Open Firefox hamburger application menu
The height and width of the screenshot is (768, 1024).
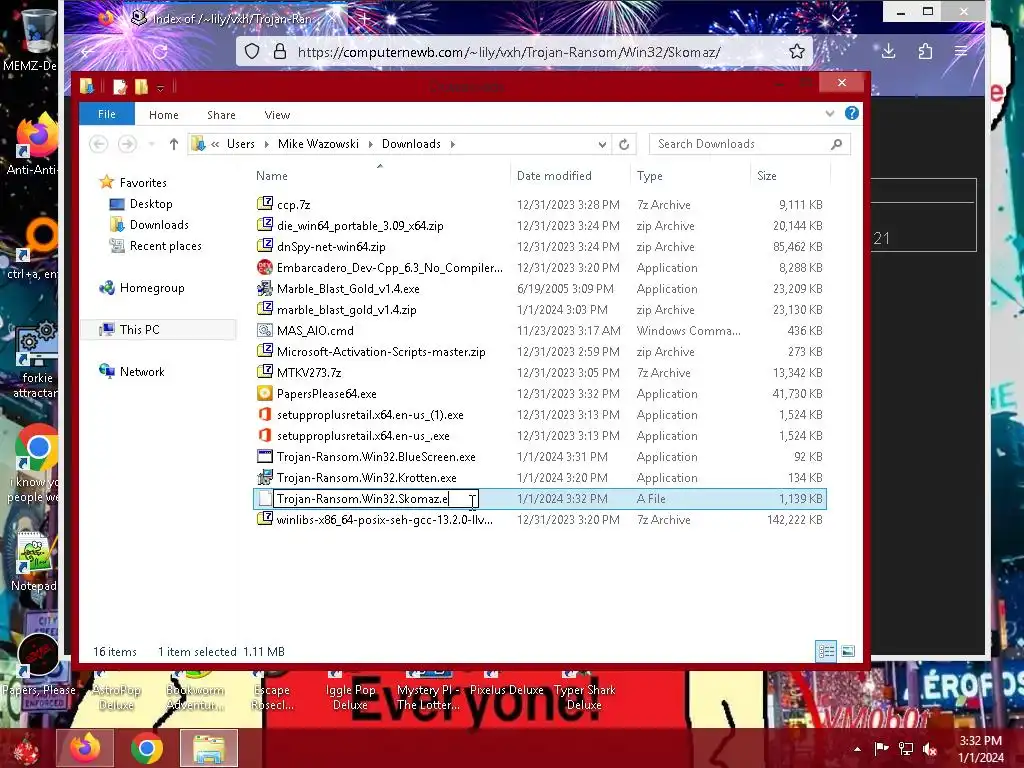point(961,51)
